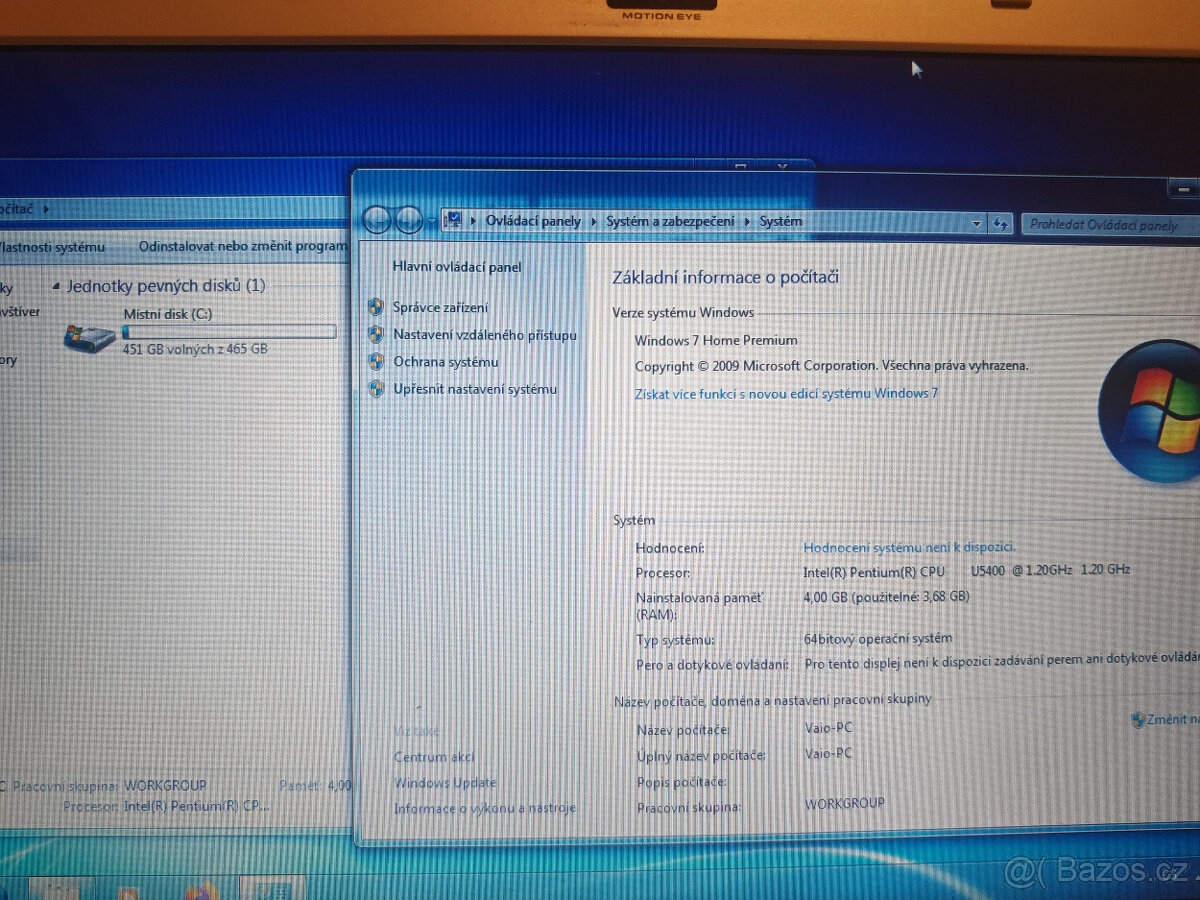
Task: Open Hlavní ovládací panel link
Action: tap(457, 267)
